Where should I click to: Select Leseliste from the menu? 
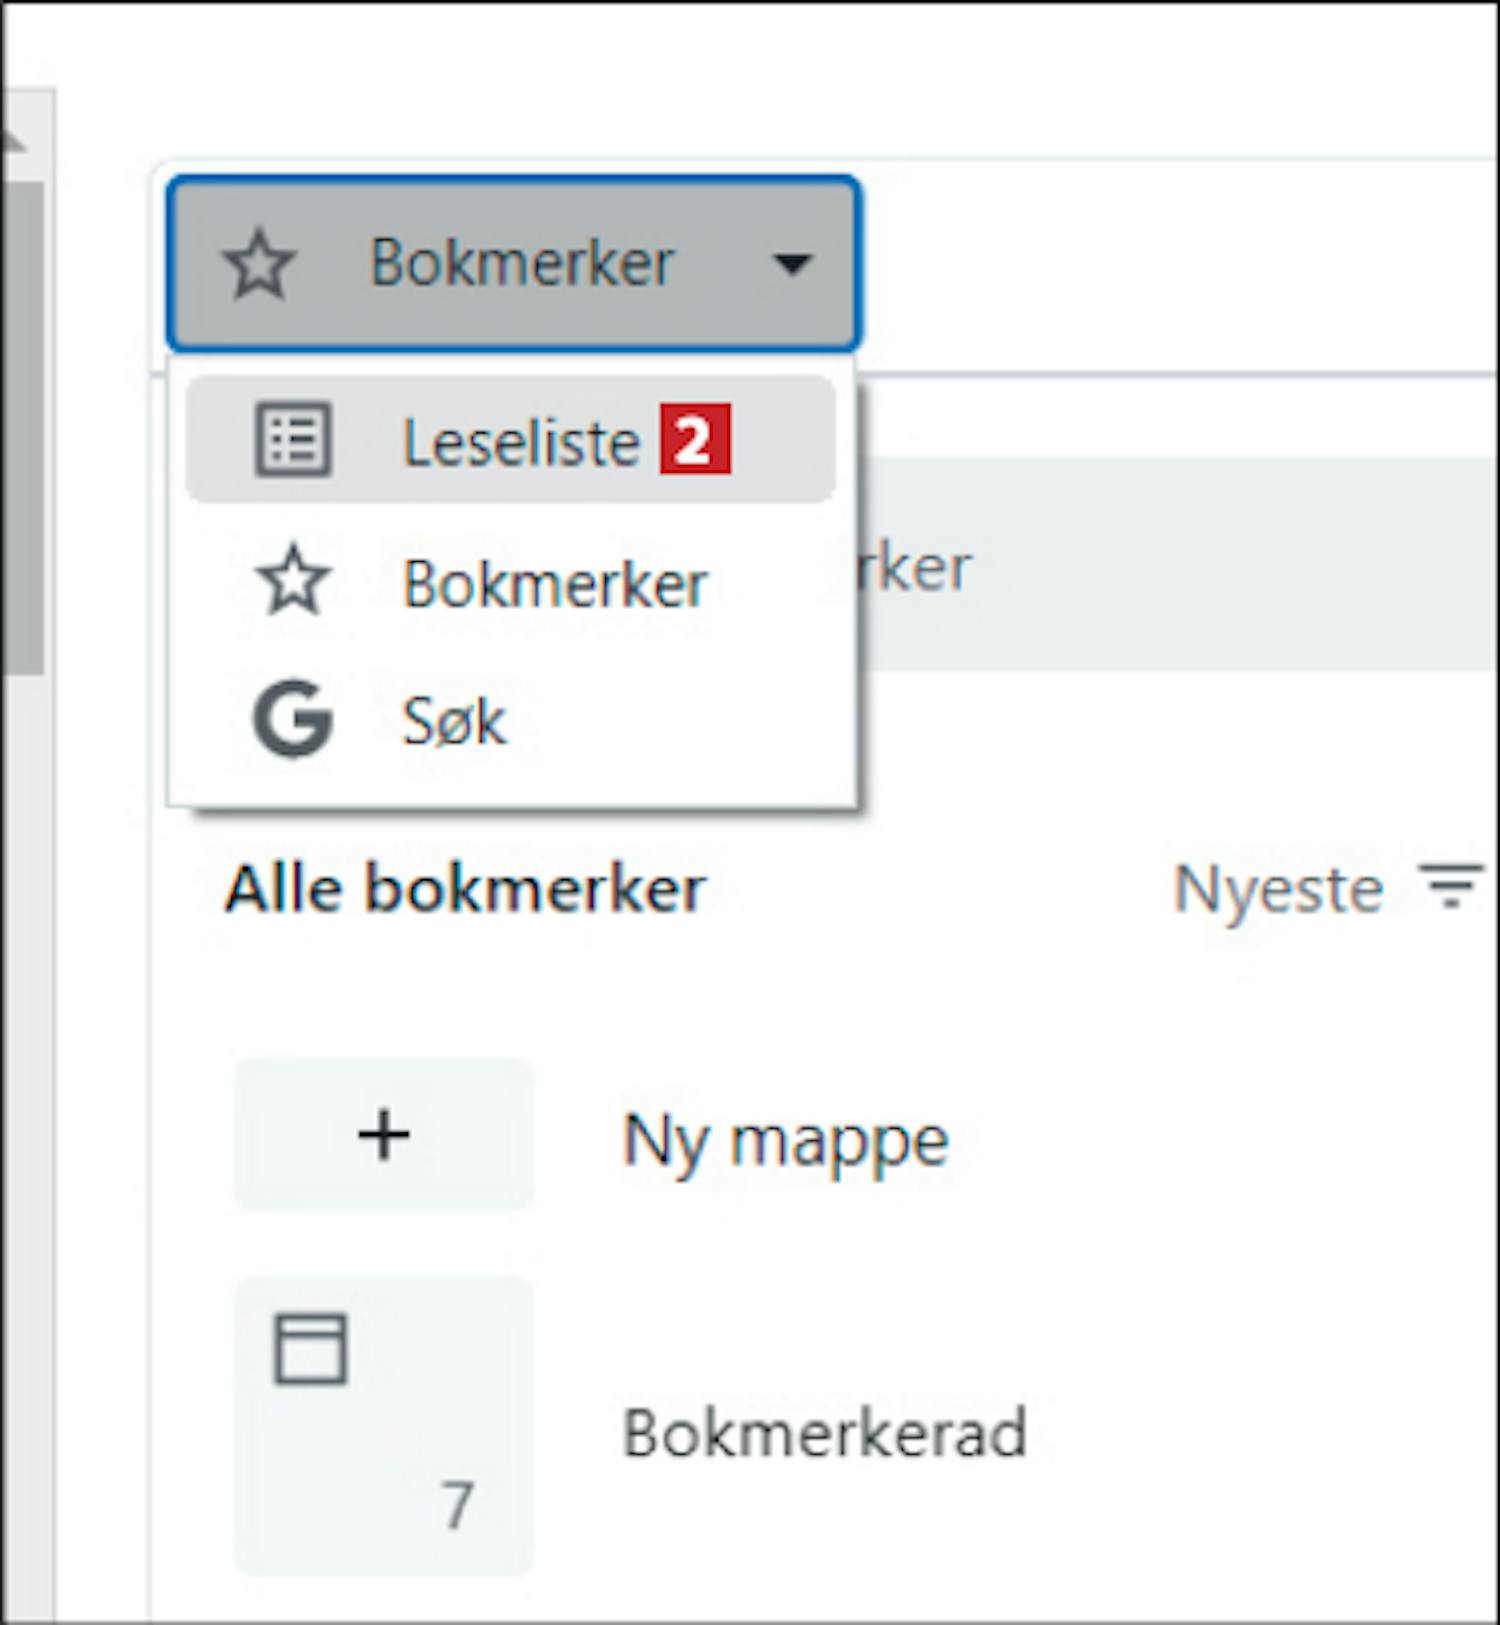(x=511, y=440)
